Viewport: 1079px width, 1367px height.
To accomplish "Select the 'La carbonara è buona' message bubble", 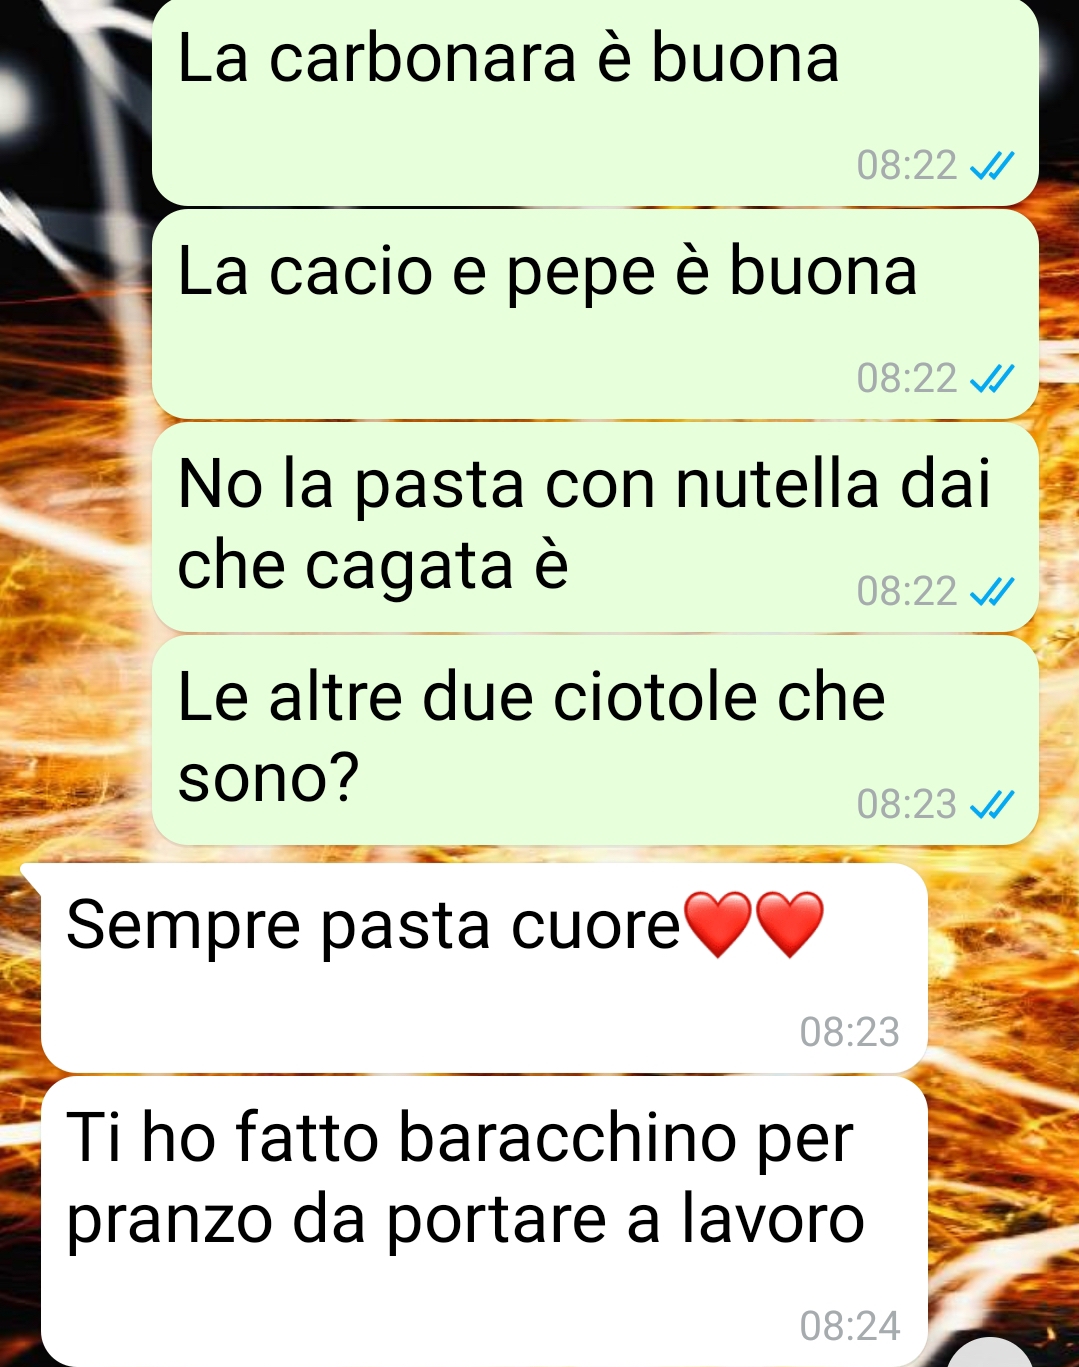I will coord(595,102).
